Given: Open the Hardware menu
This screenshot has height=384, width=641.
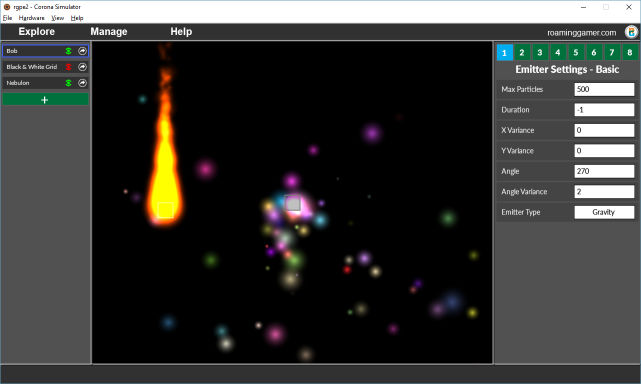Looking at the screenshot, I should click(x=31, y=18).
